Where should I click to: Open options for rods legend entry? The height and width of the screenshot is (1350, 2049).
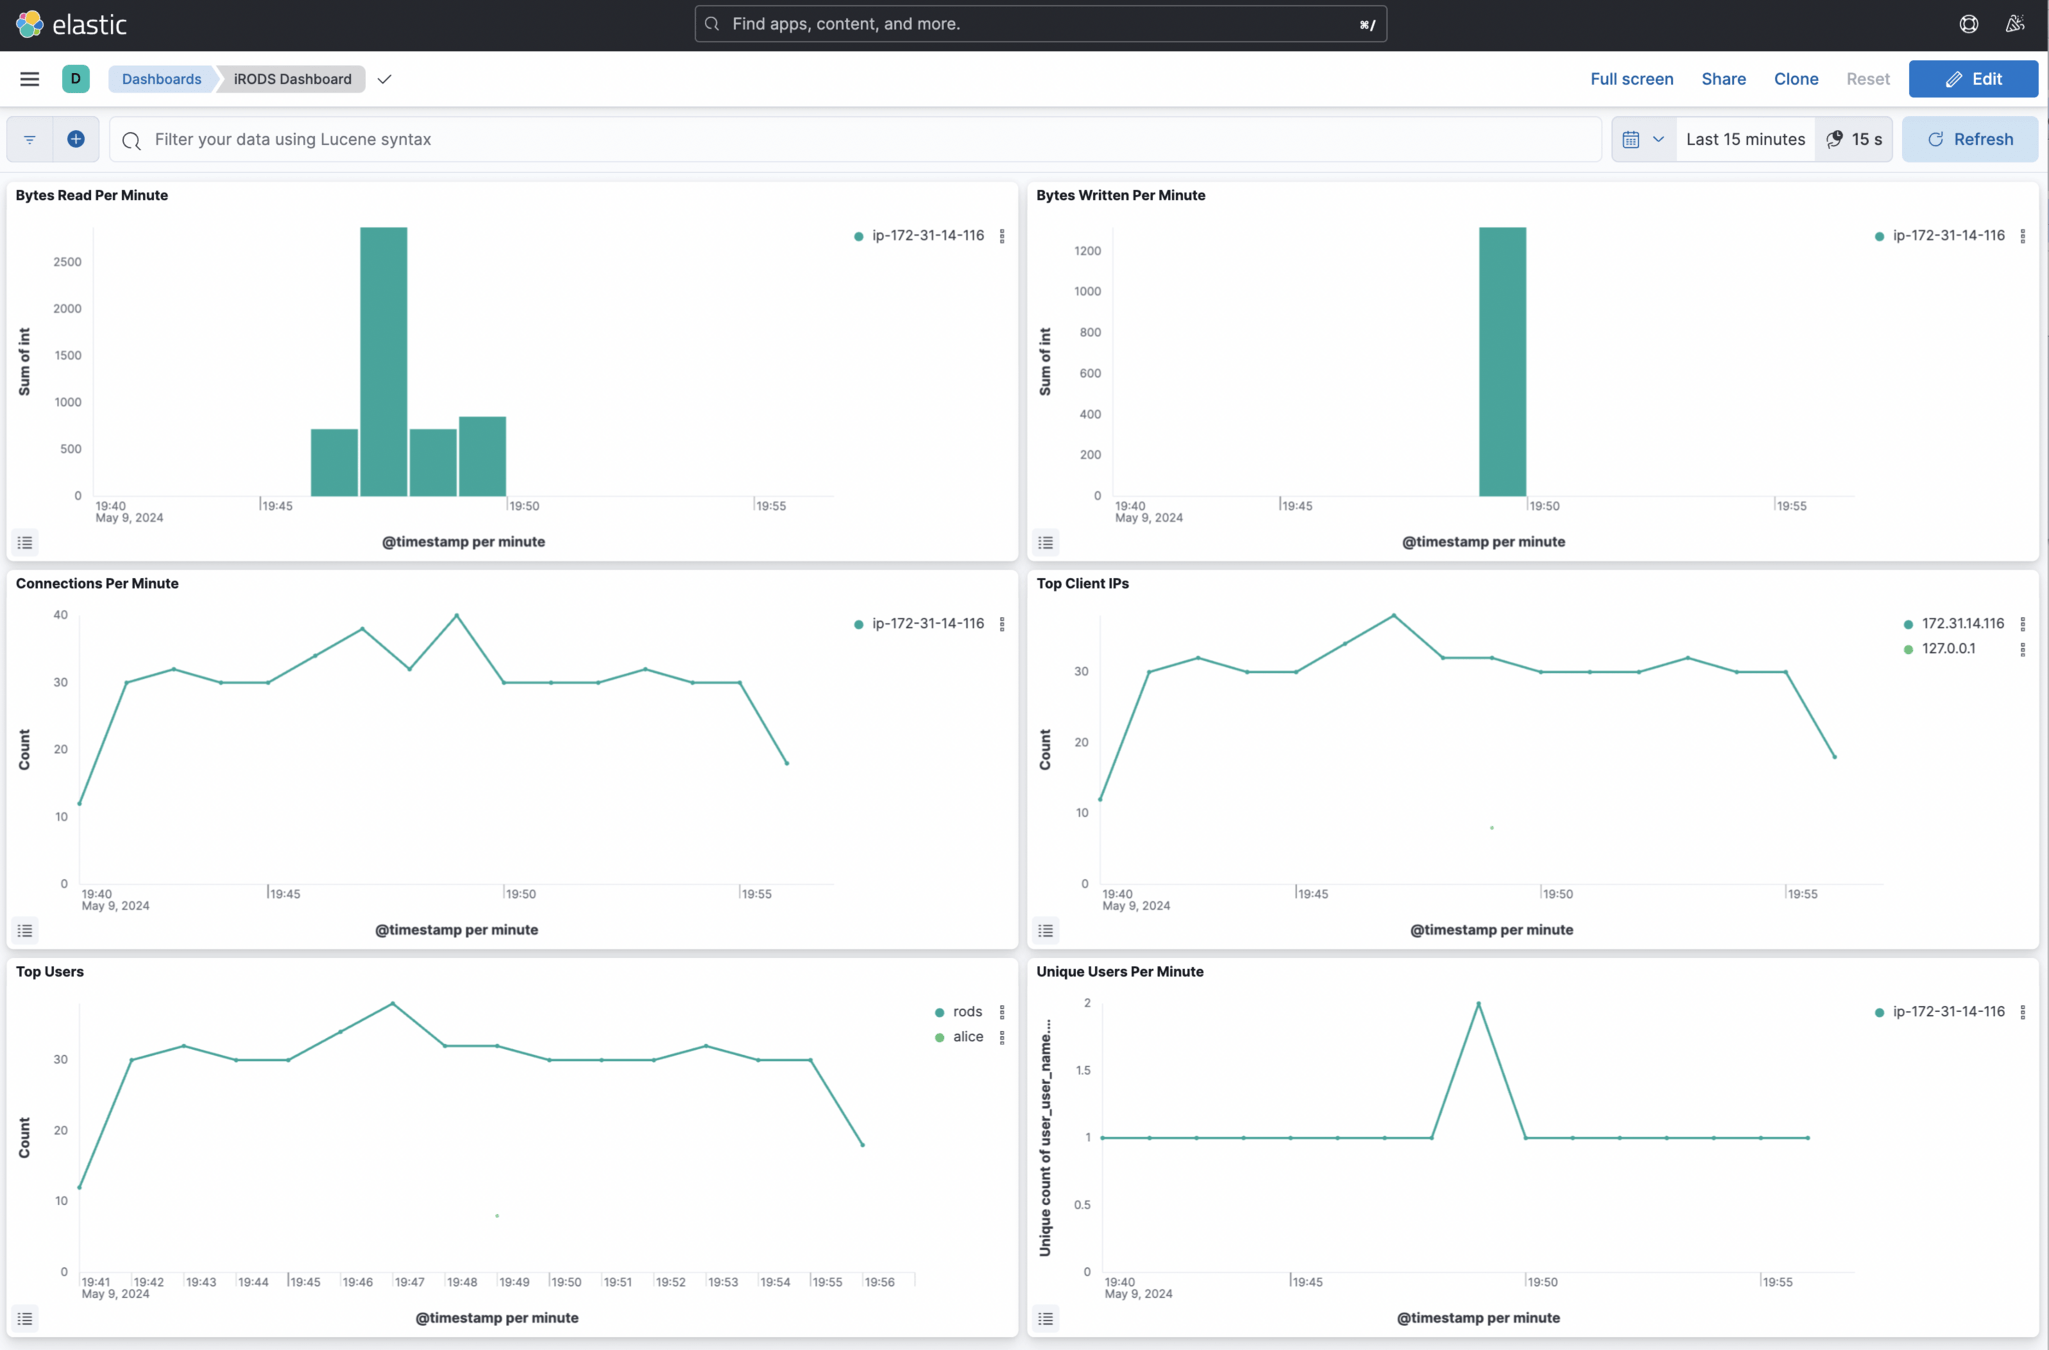click(x=1002, y=1012)
